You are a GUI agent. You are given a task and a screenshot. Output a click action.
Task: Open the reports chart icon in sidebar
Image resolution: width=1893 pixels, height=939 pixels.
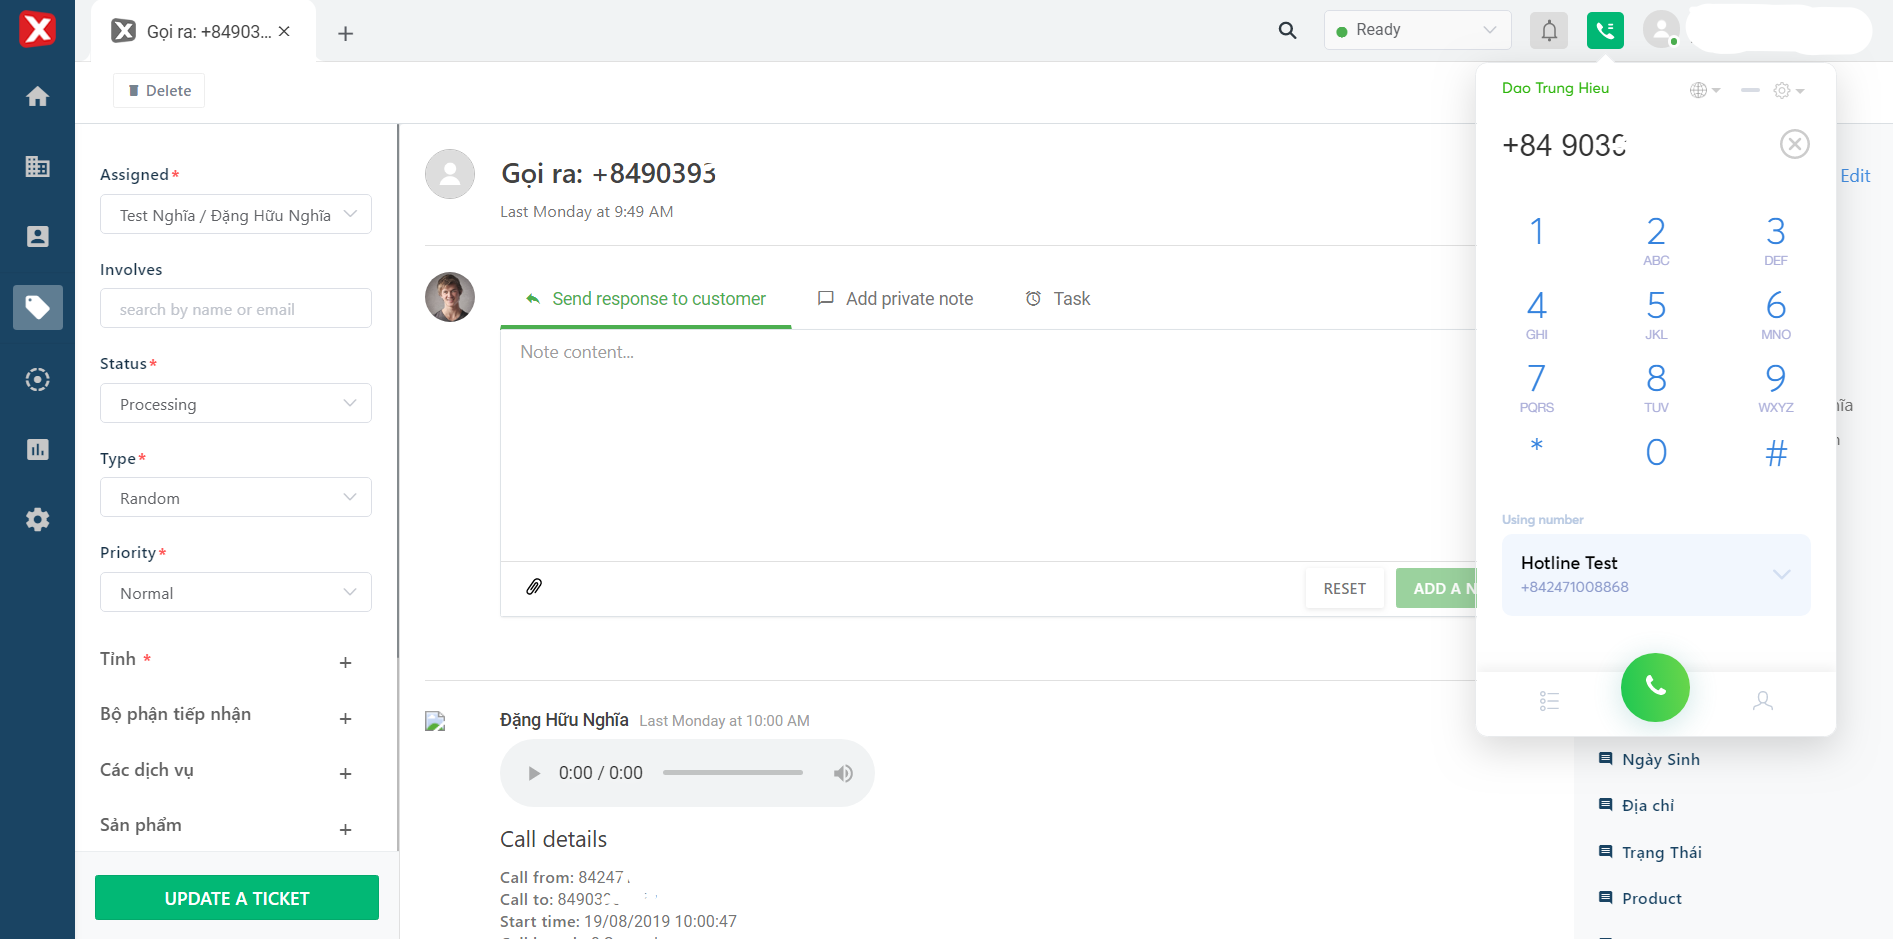(37, 449)
